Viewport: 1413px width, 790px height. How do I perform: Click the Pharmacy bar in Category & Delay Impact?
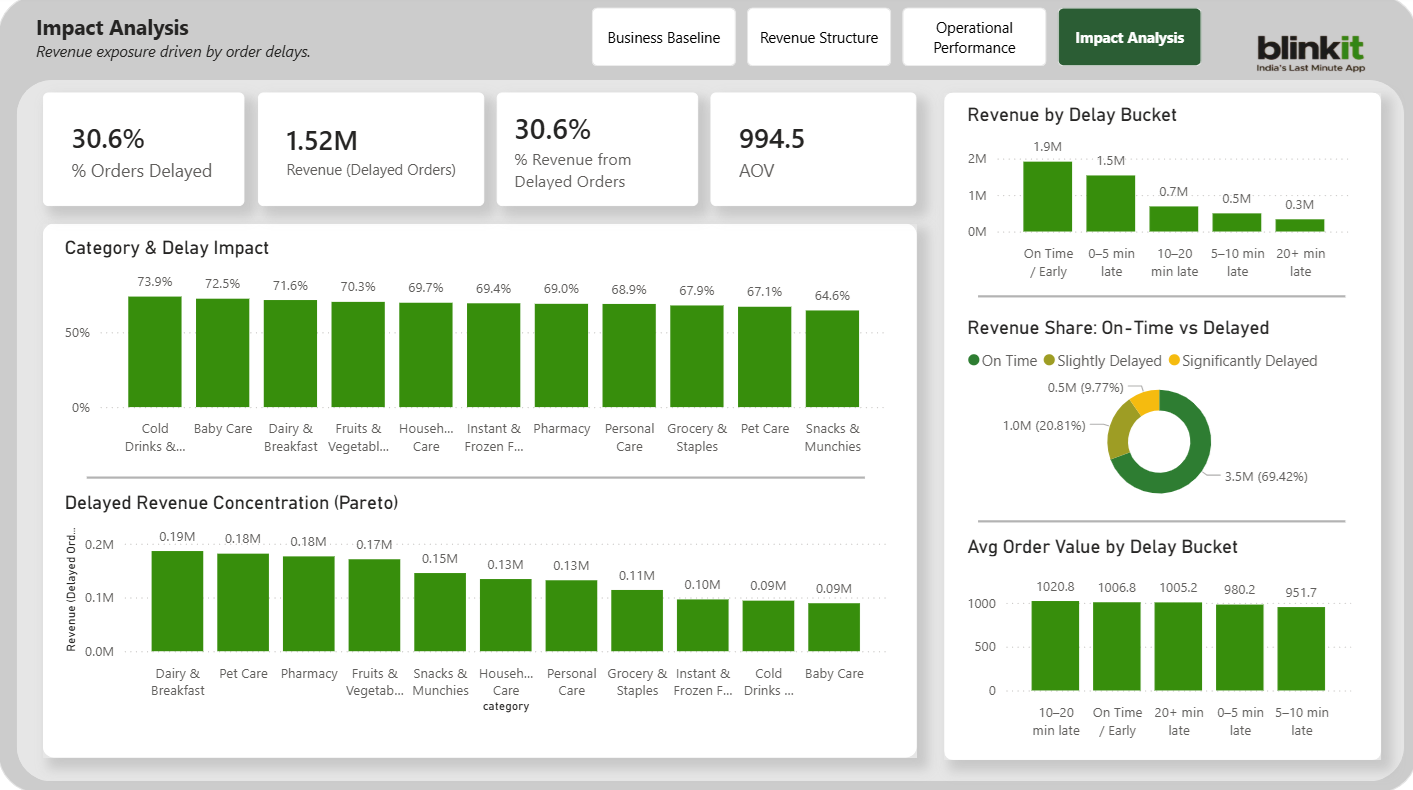coord(561,355)
